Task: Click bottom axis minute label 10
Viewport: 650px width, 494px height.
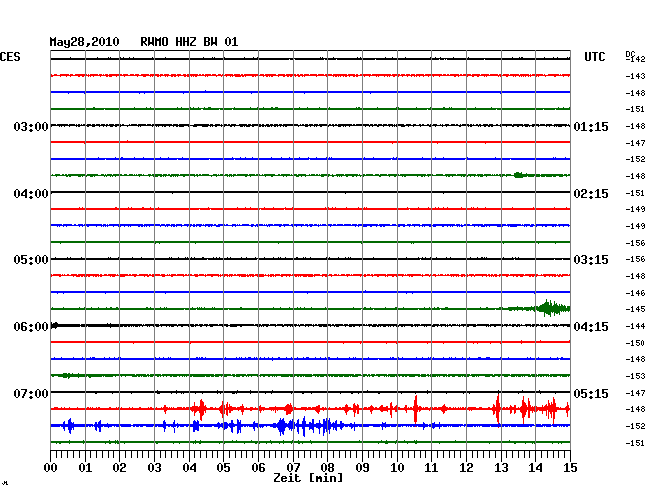Action: tap(397, 468)
